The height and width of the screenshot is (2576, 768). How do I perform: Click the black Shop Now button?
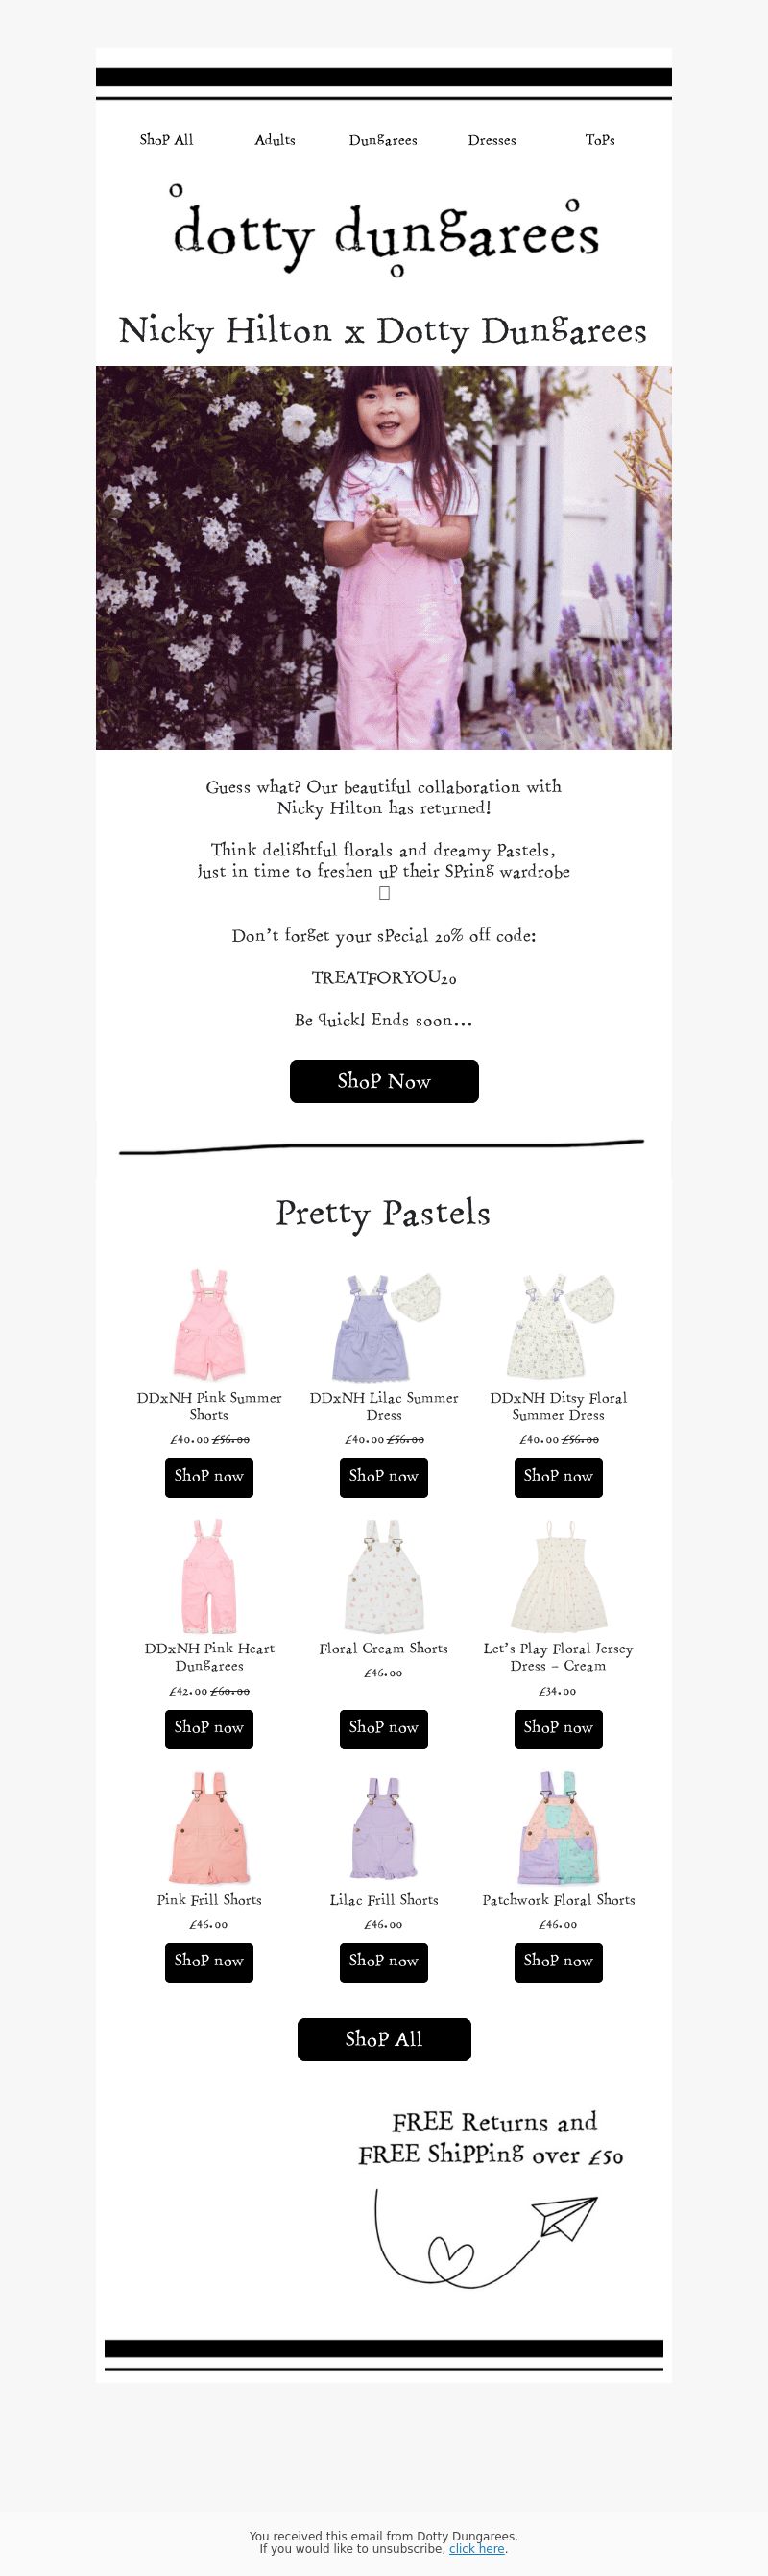tap(384, 1081)
